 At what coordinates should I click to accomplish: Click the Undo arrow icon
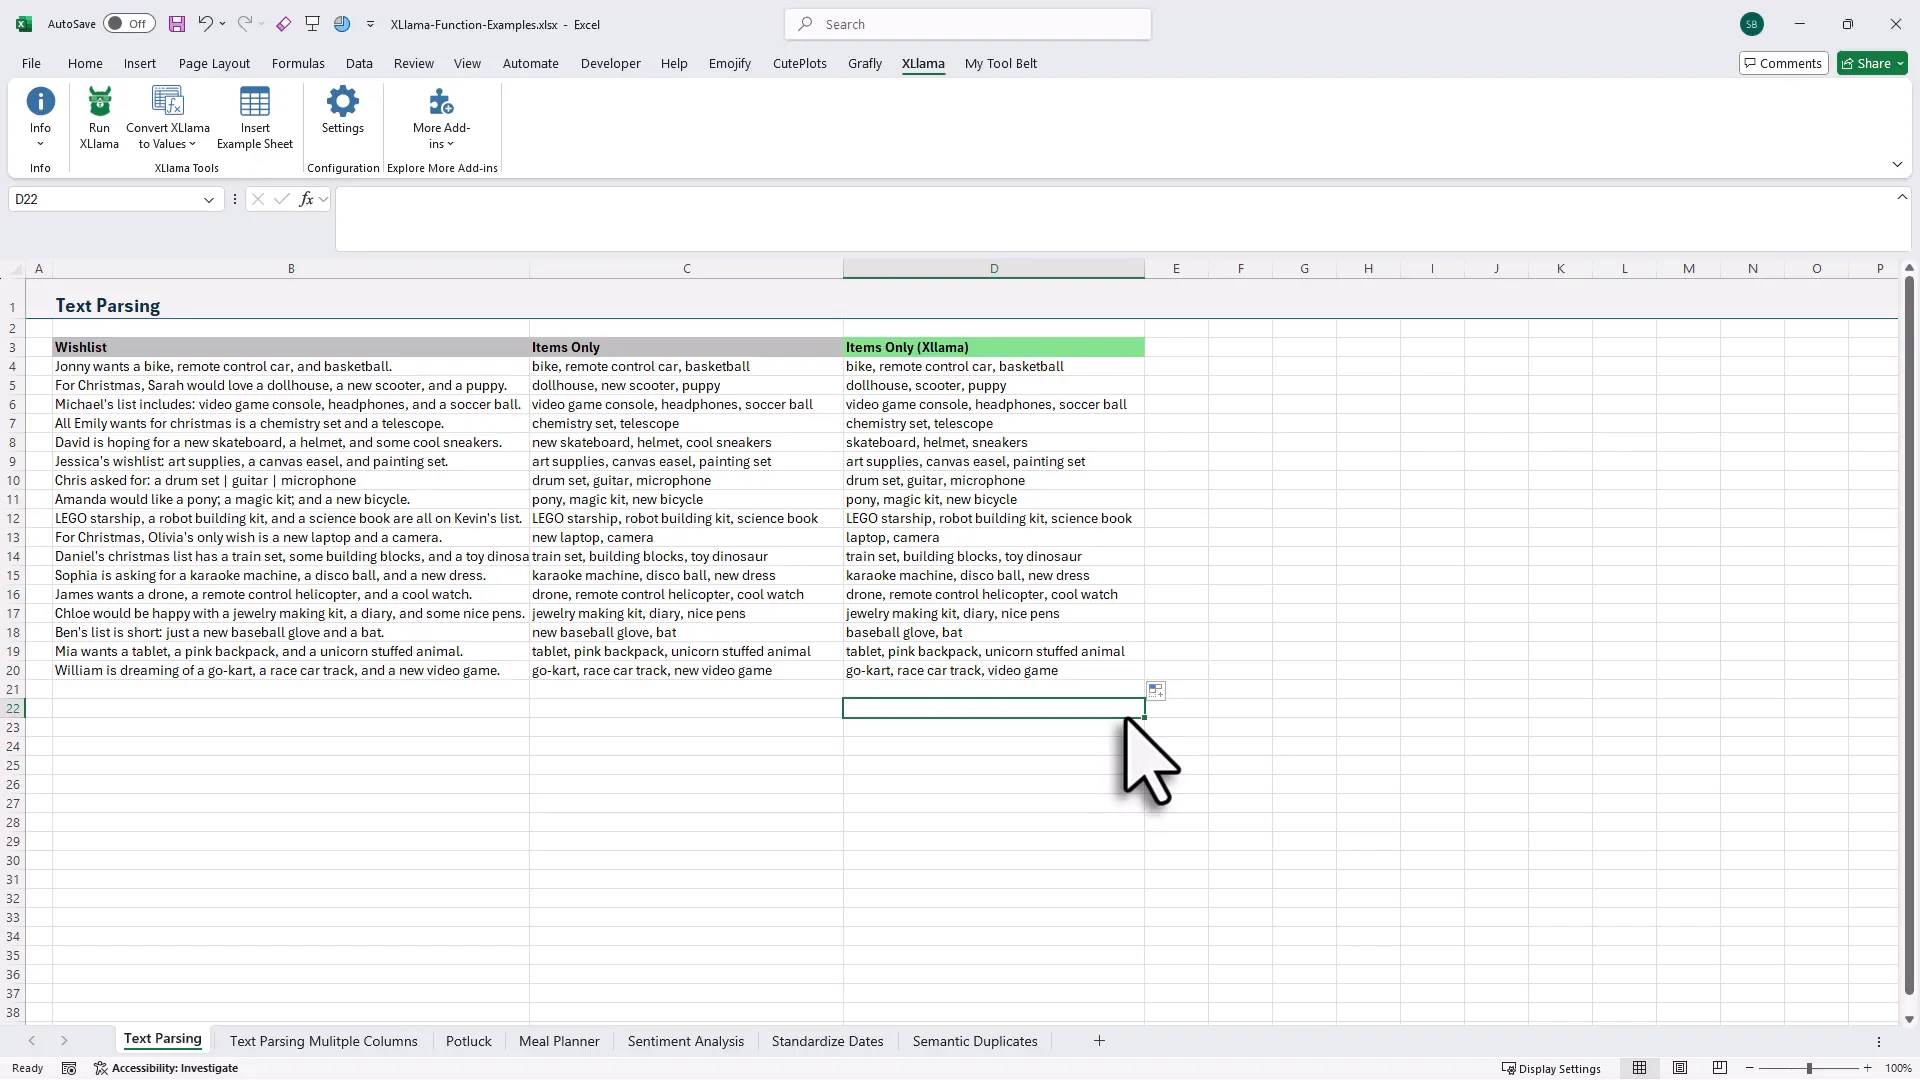(x=205, y=24)
